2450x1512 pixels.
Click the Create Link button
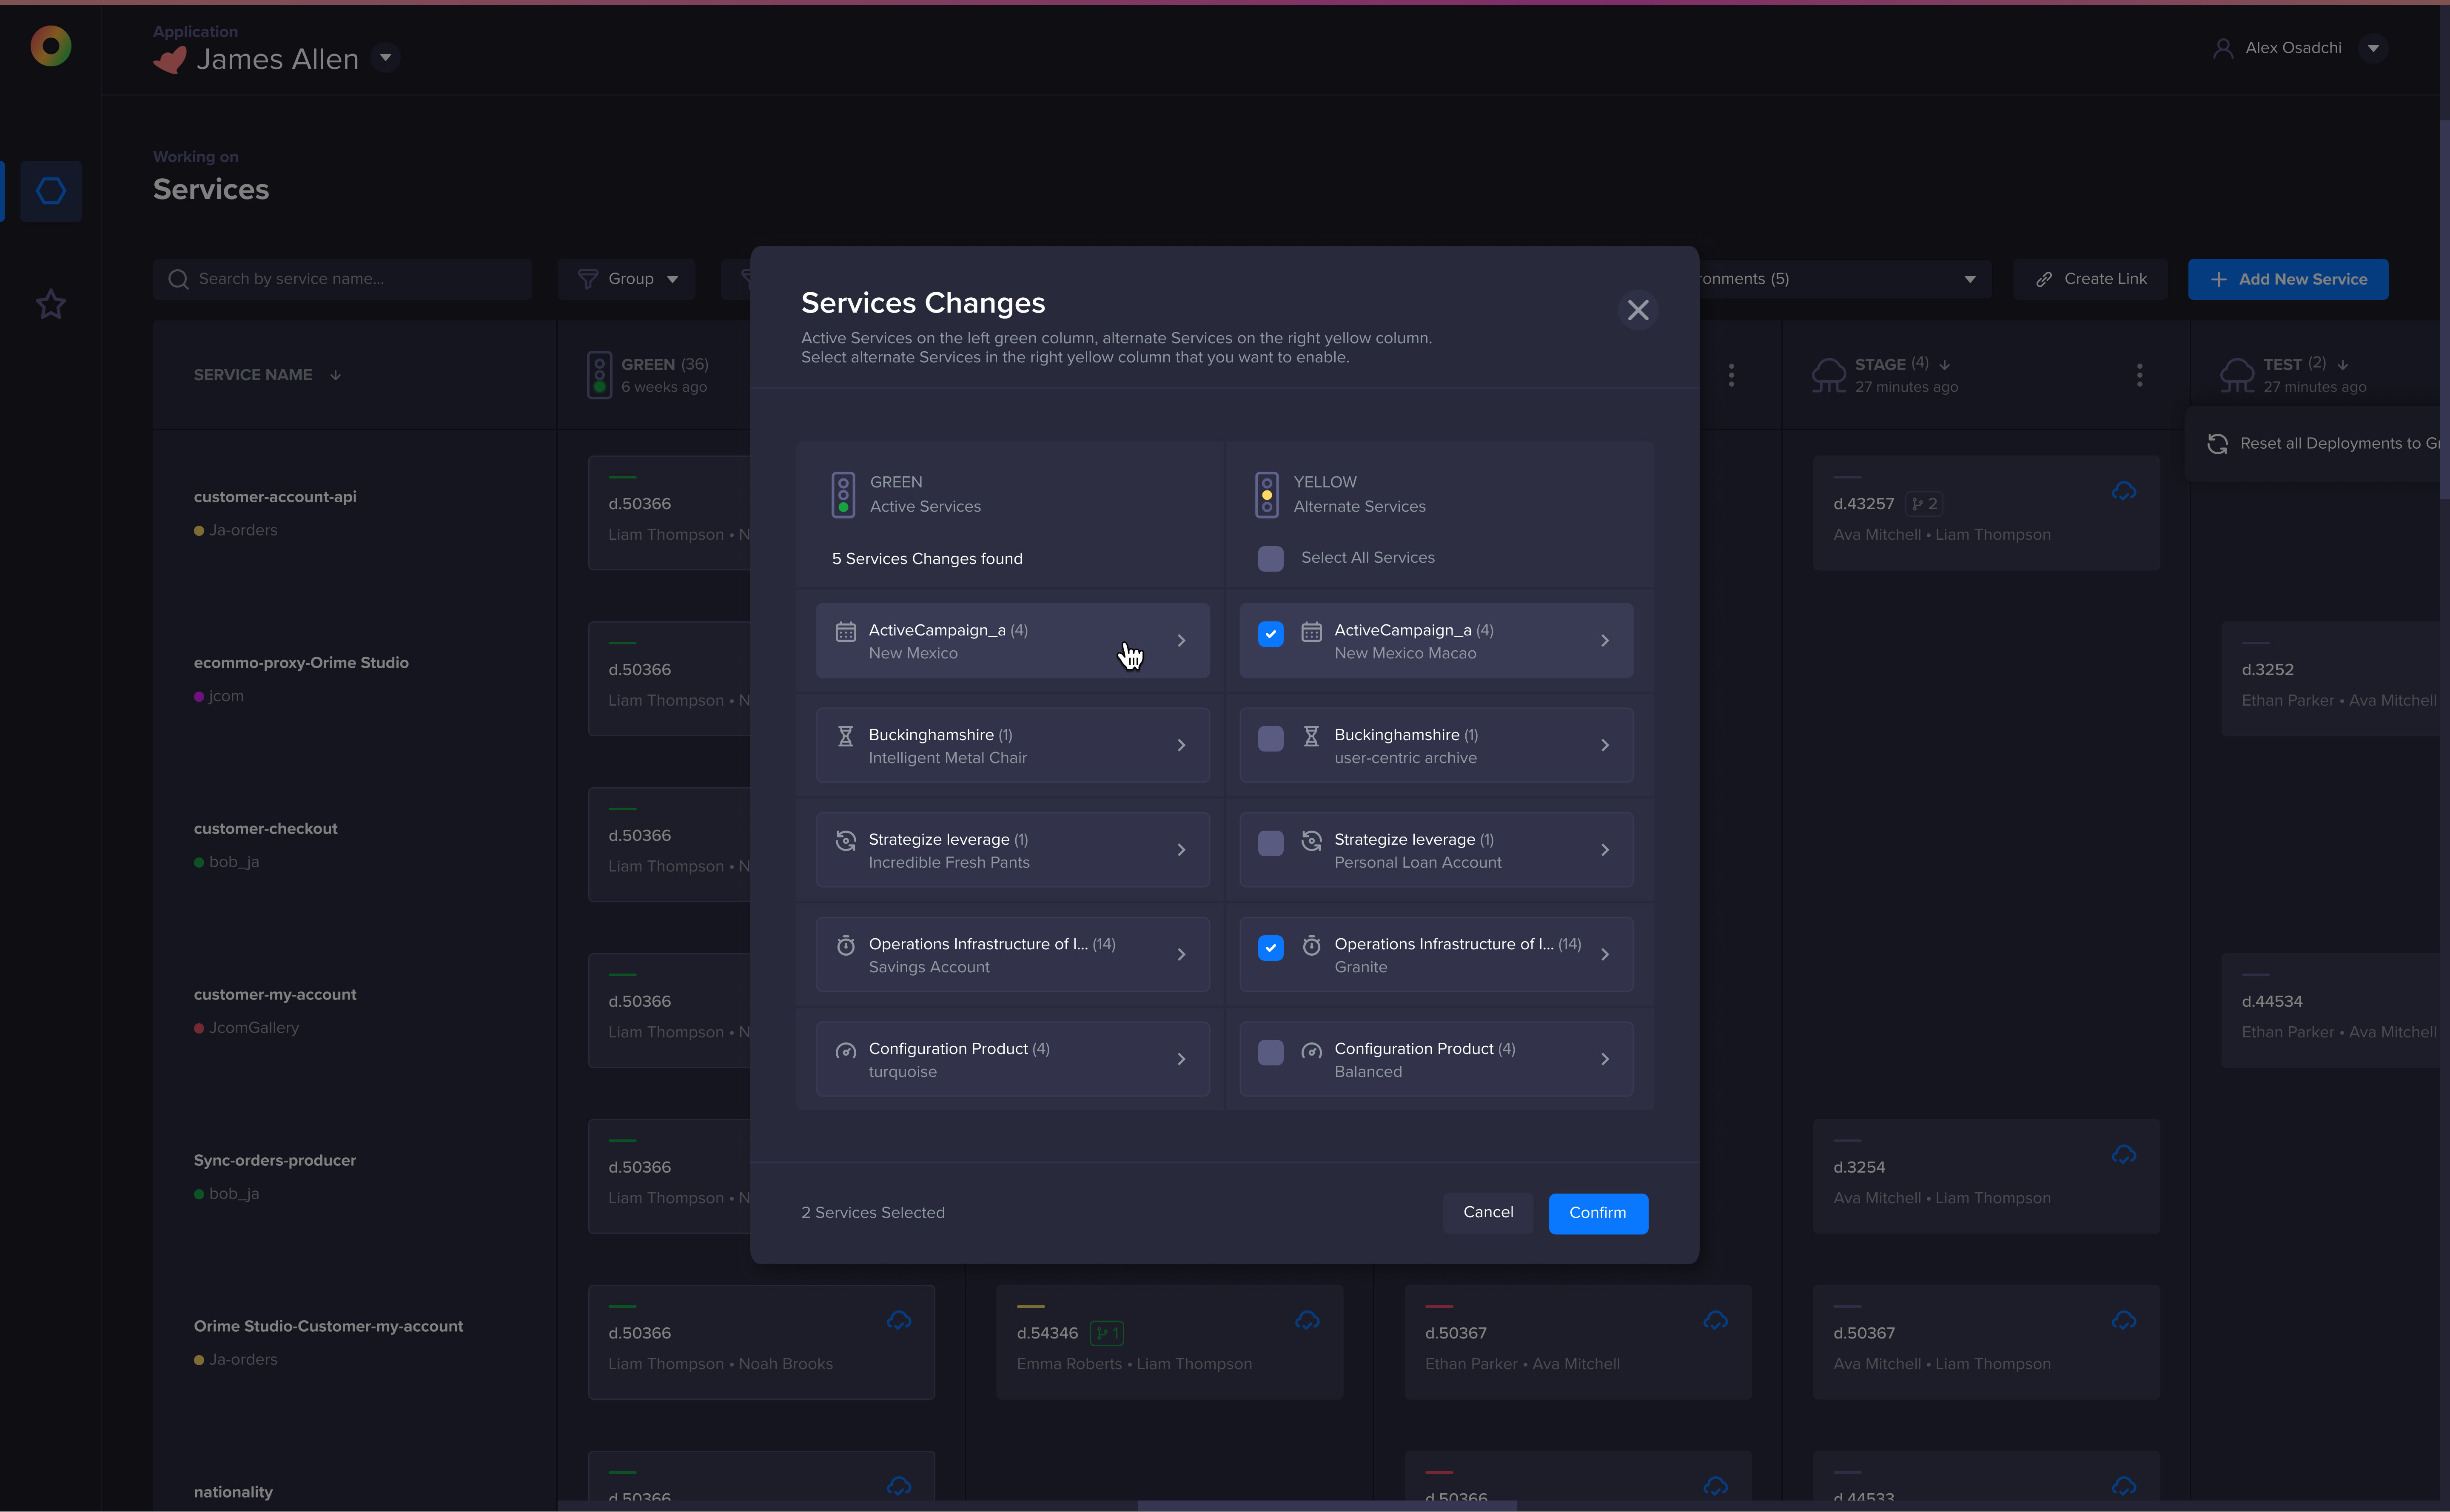[2091, 279]
